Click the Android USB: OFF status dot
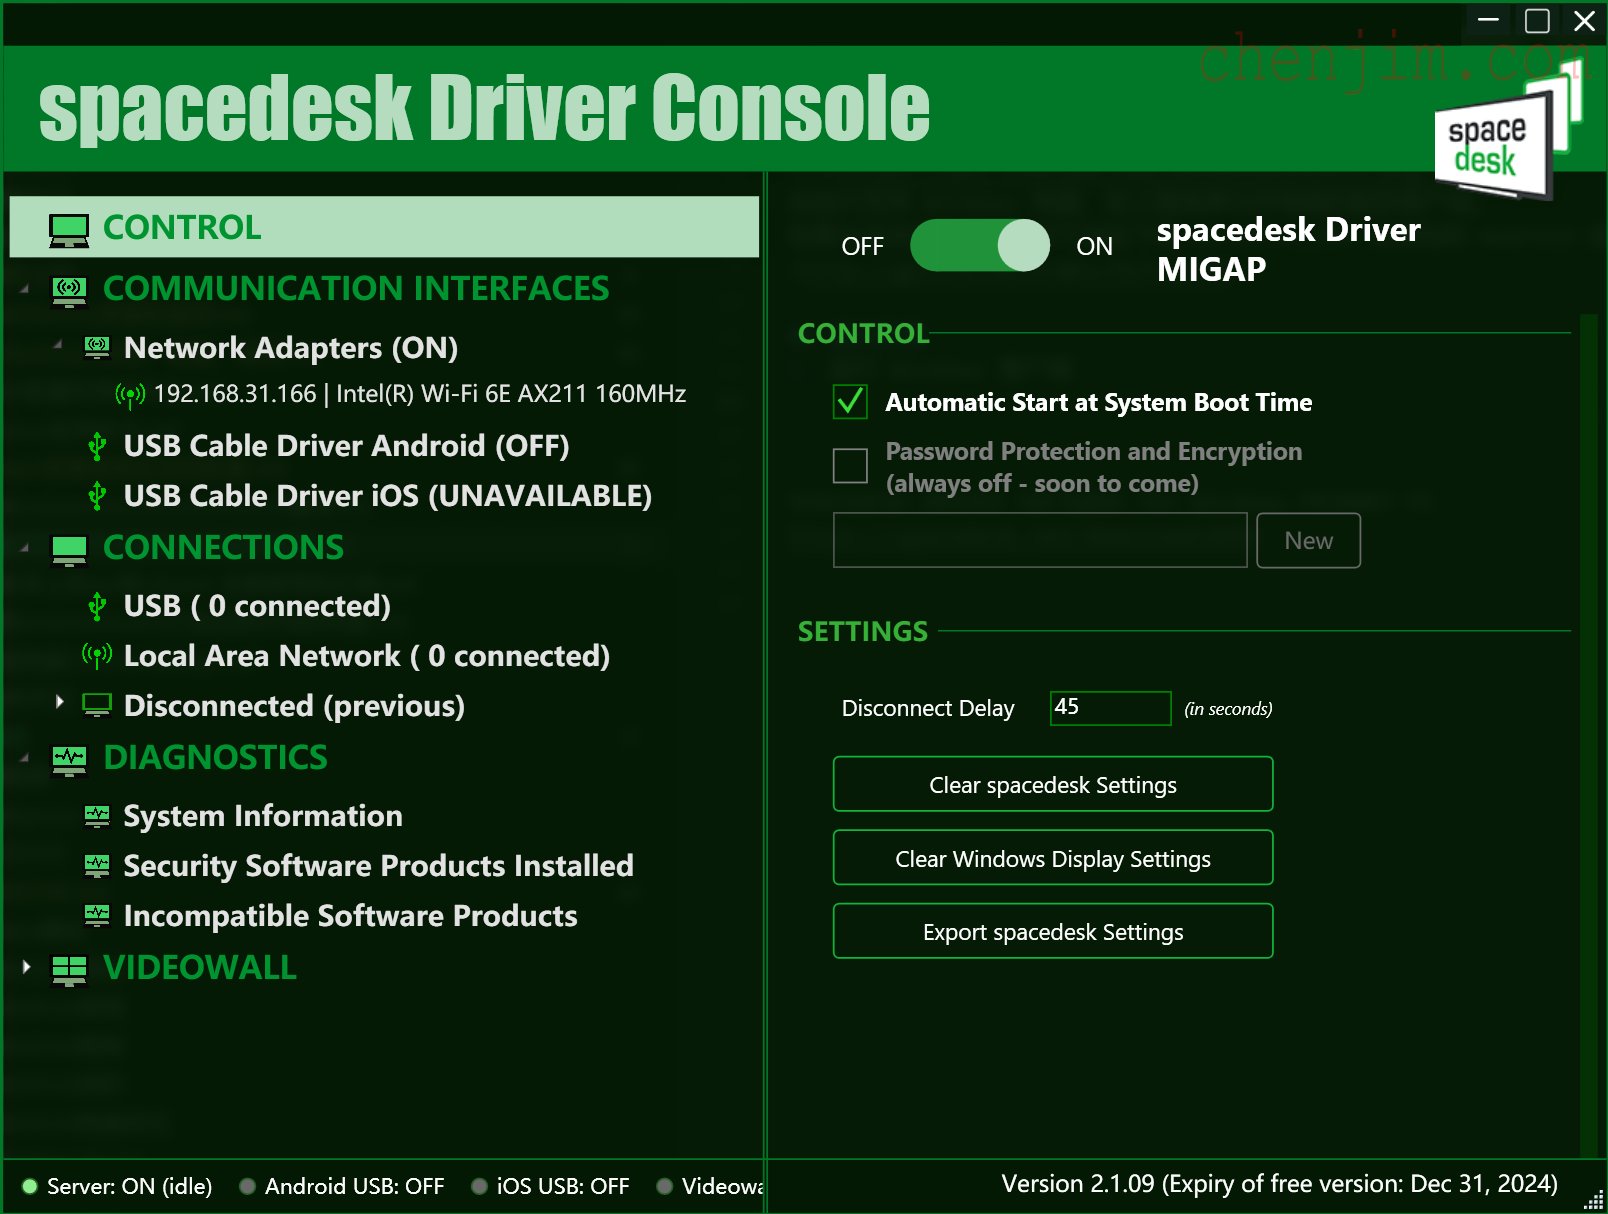This screenshot has width=1608, height=1214. (248, 1186)
